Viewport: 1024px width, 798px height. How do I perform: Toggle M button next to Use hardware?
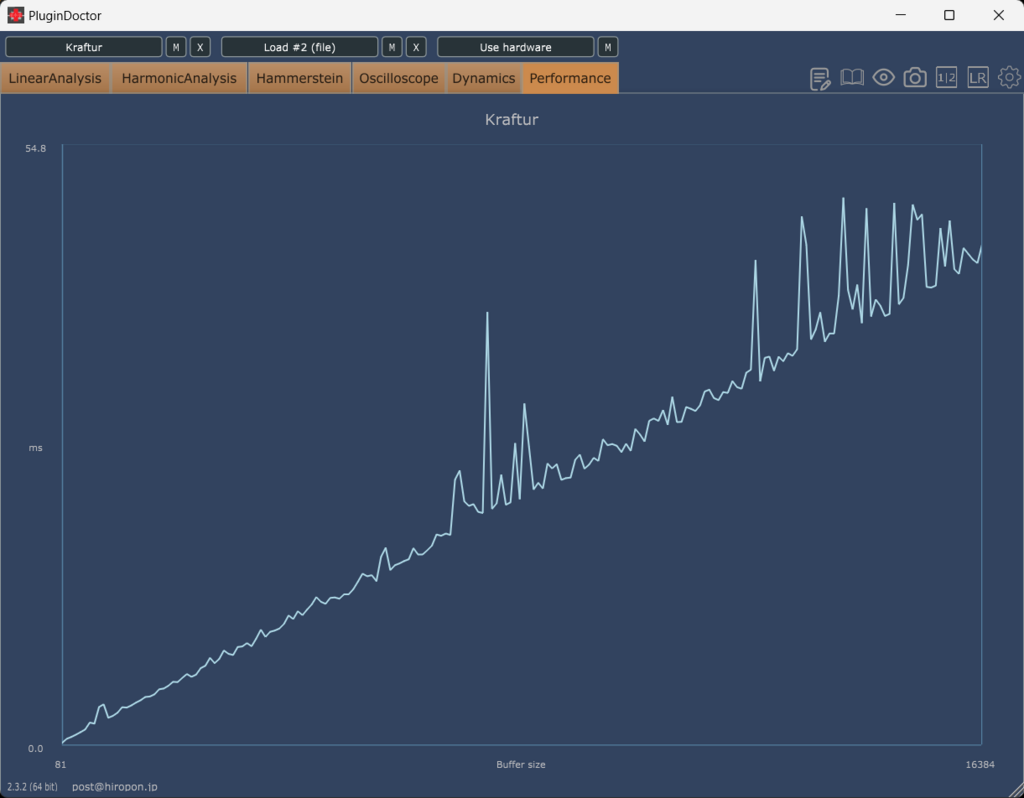coord(608,47)
